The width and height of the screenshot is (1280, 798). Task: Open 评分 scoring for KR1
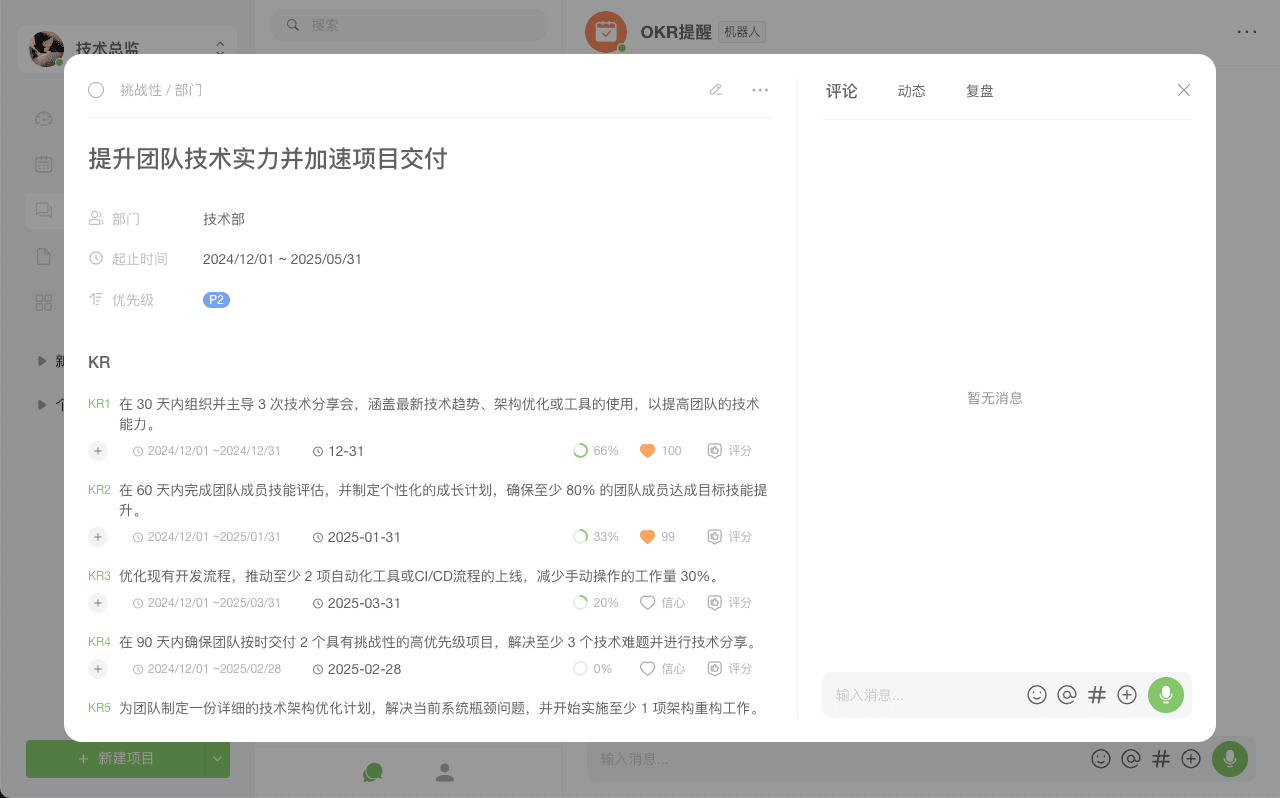coord(729,451)
